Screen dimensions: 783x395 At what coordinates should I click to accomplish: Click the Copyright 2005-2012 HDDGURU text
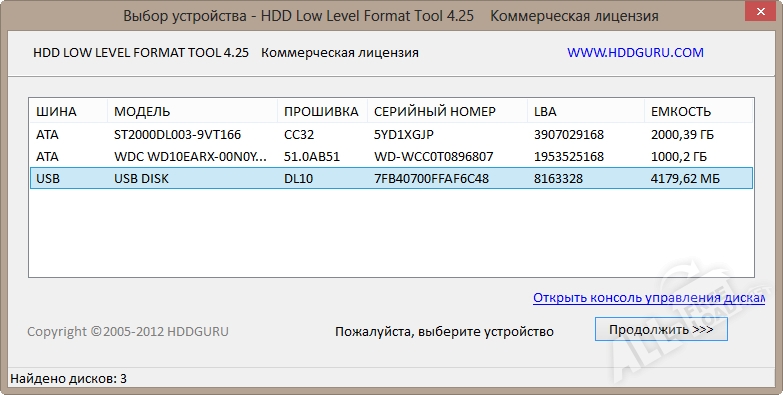[128, 332]
